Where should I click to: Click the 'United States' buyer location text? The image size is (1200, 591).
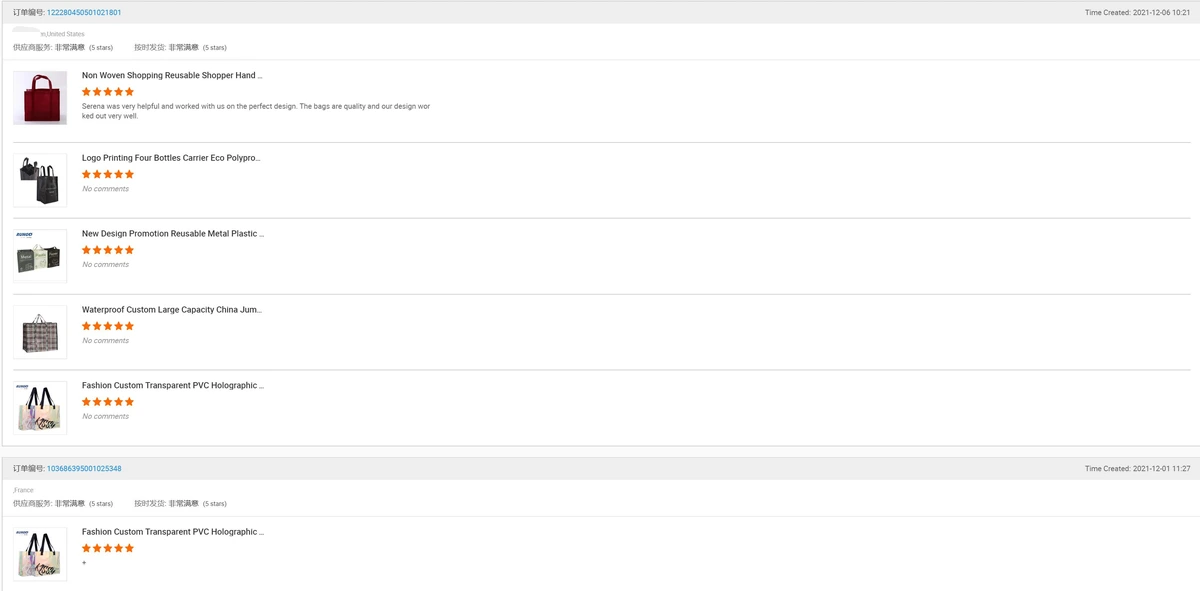(66, 34)
